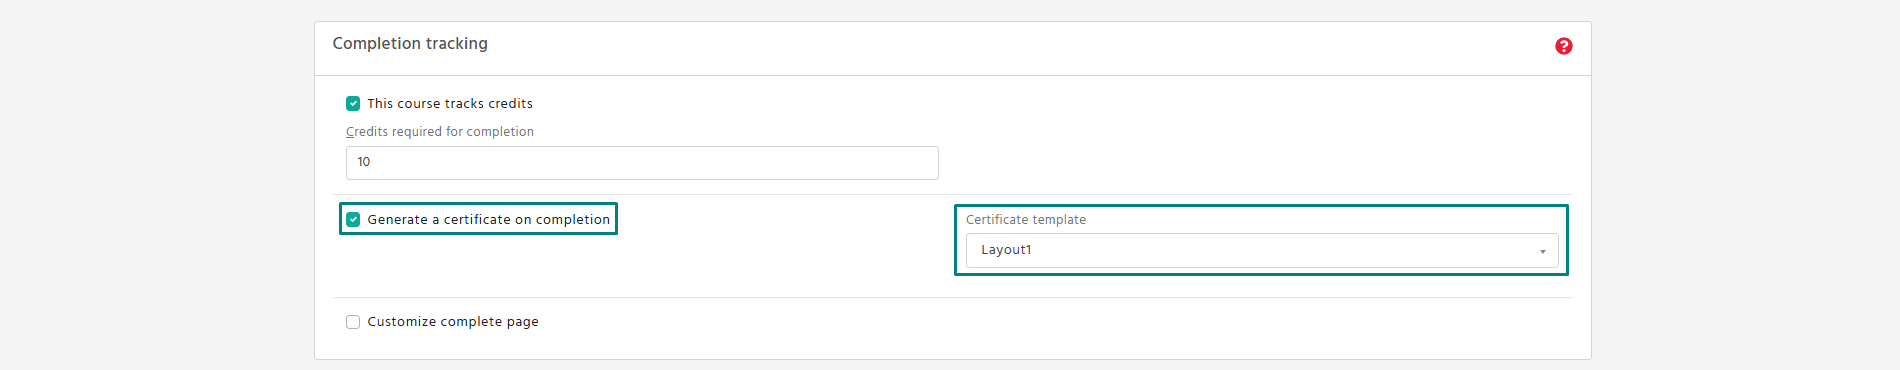Open the Certificate template Layout1 dropdown

[1262, 250]
